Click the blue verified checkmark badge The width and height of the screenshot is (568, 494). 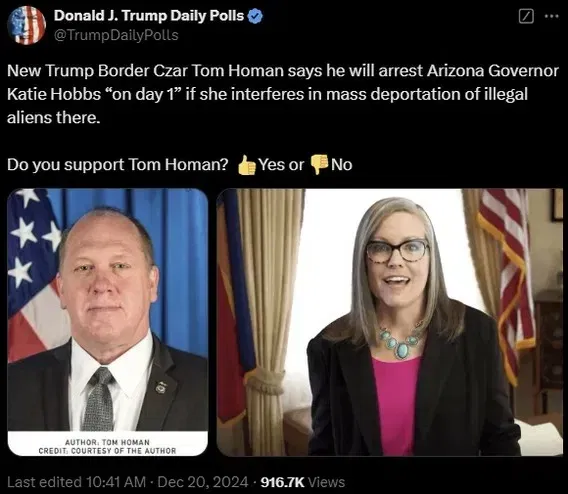tap(255, 16)
